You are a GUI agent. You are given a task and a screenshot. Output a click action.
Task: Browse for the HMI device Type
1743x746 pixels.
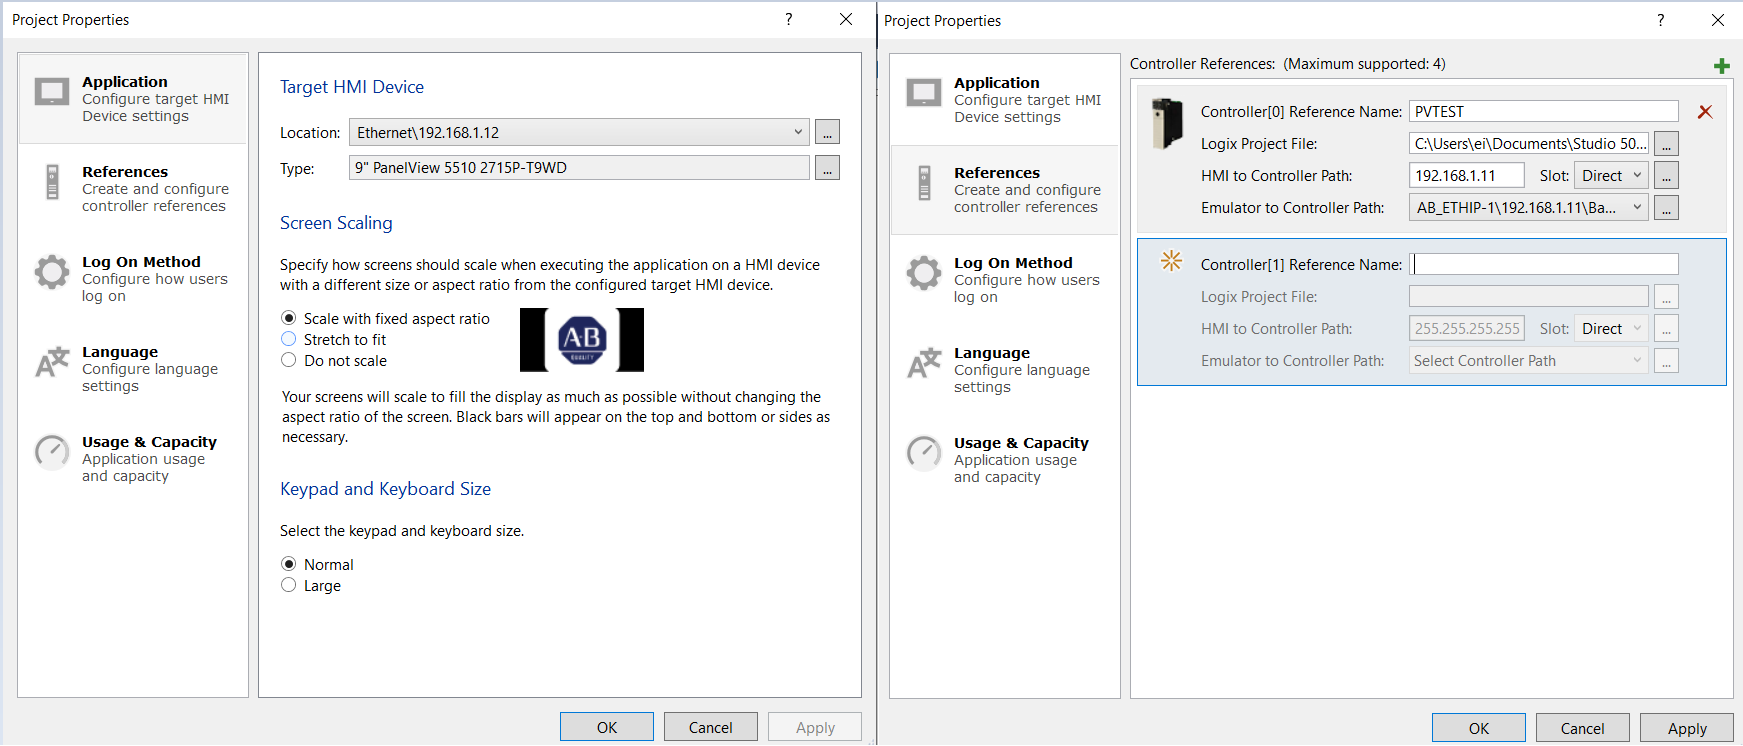[x=827, y=168]
